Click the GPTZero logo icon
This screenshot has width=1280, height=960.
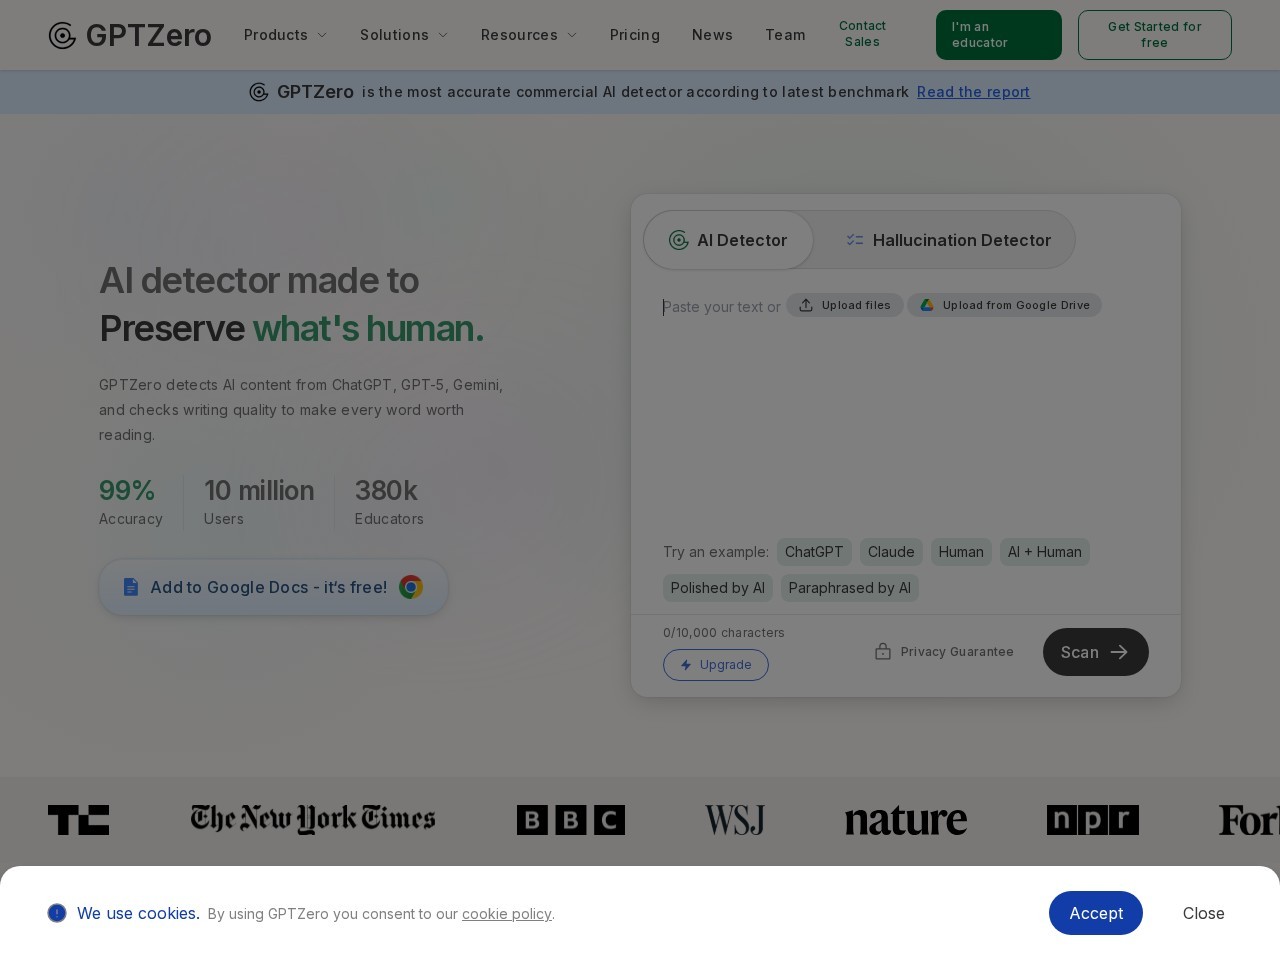click(62, 35)
